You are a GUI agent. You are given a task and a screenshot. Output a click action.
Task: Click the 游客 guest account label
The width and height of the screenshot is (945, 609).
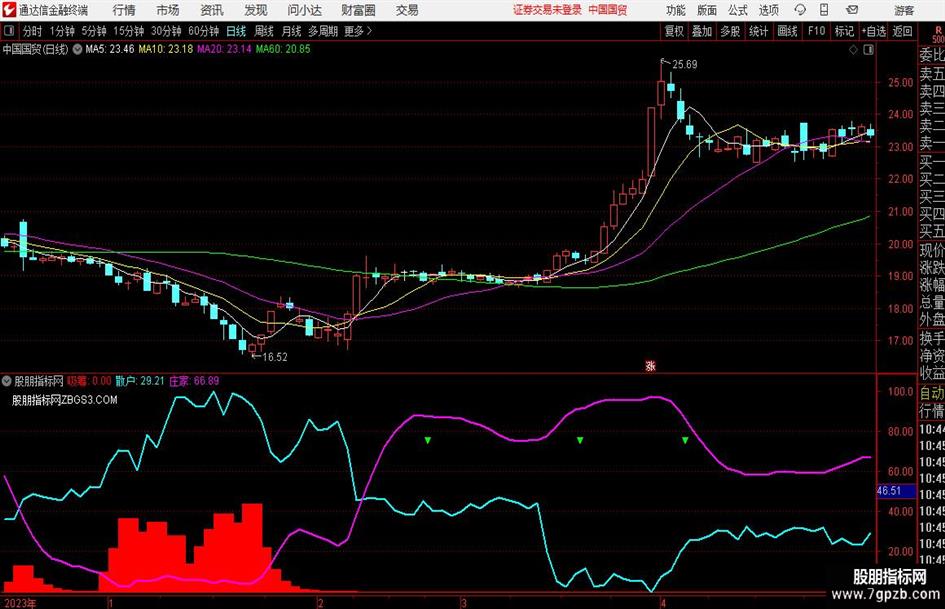click(x=904, y=10)
